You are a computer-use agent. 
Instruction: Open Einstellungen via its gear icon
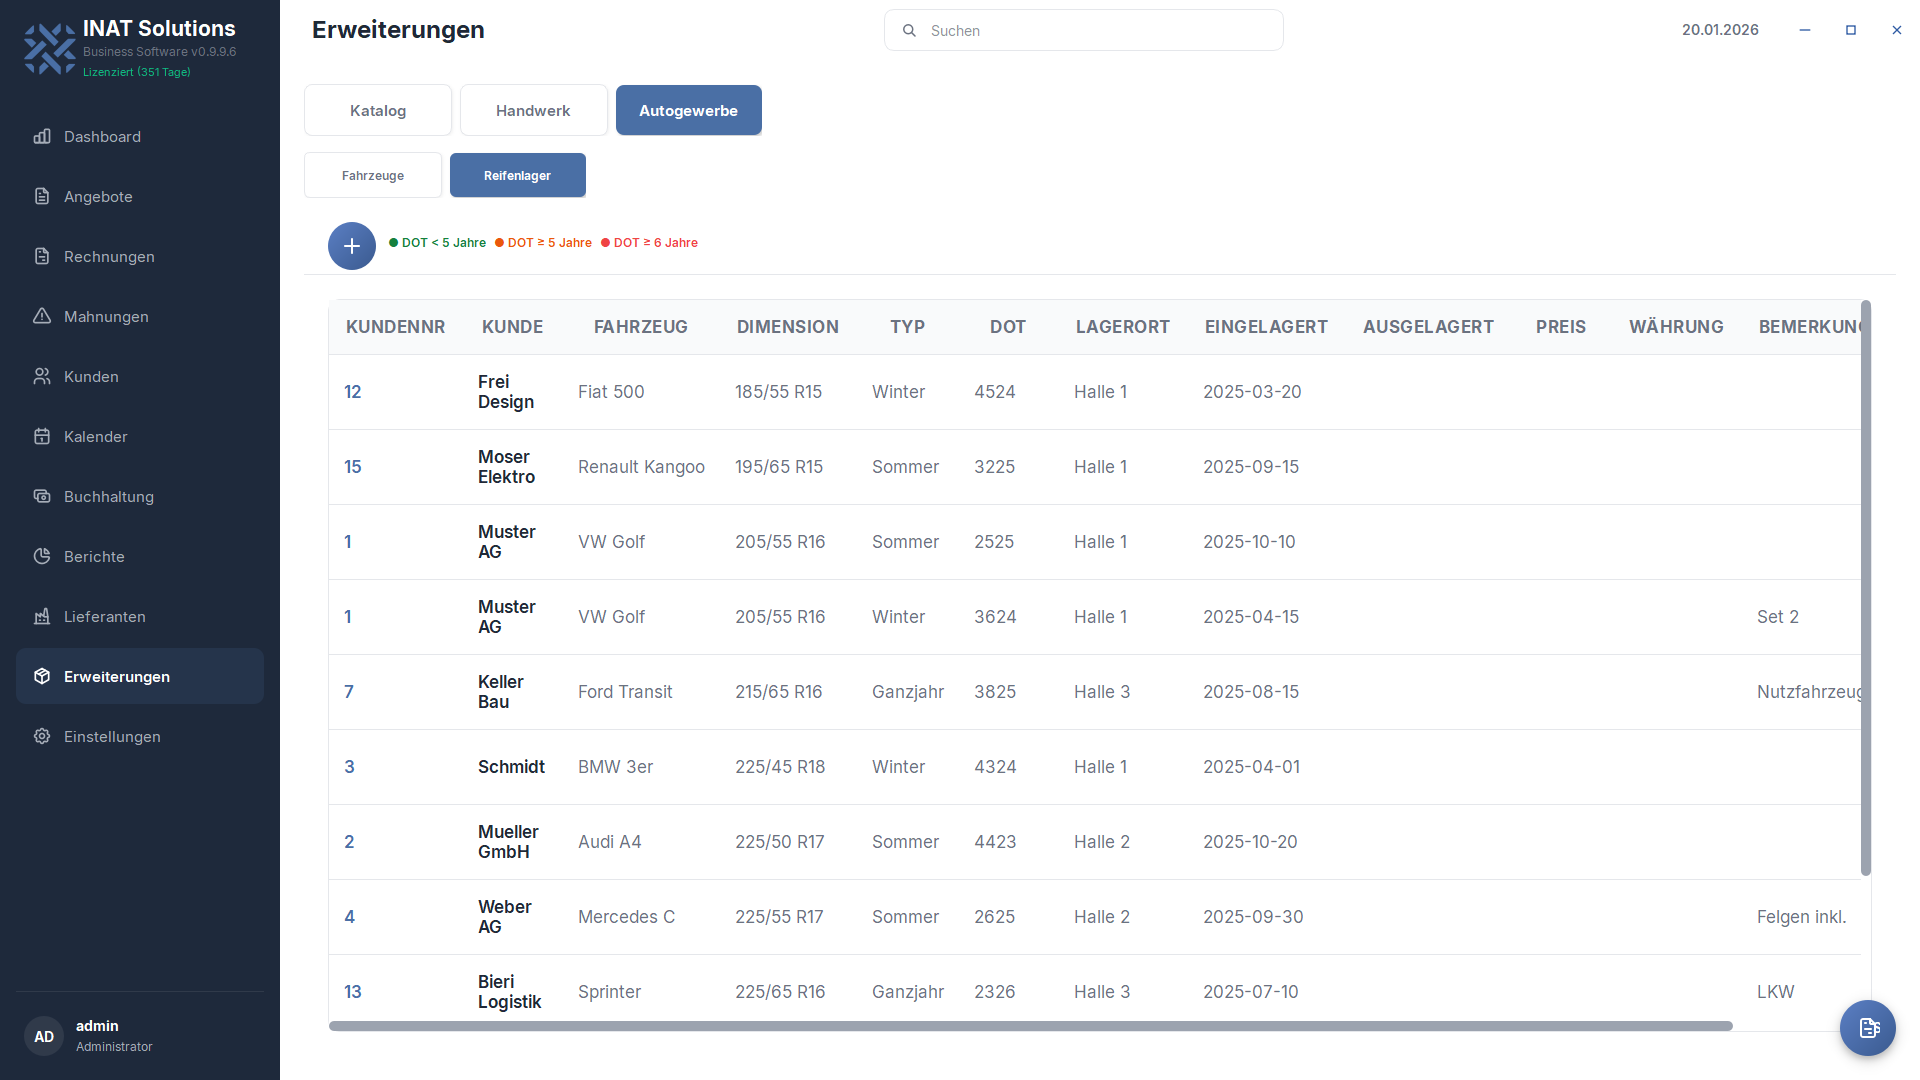pyautogui.click(x=42, y=737)
